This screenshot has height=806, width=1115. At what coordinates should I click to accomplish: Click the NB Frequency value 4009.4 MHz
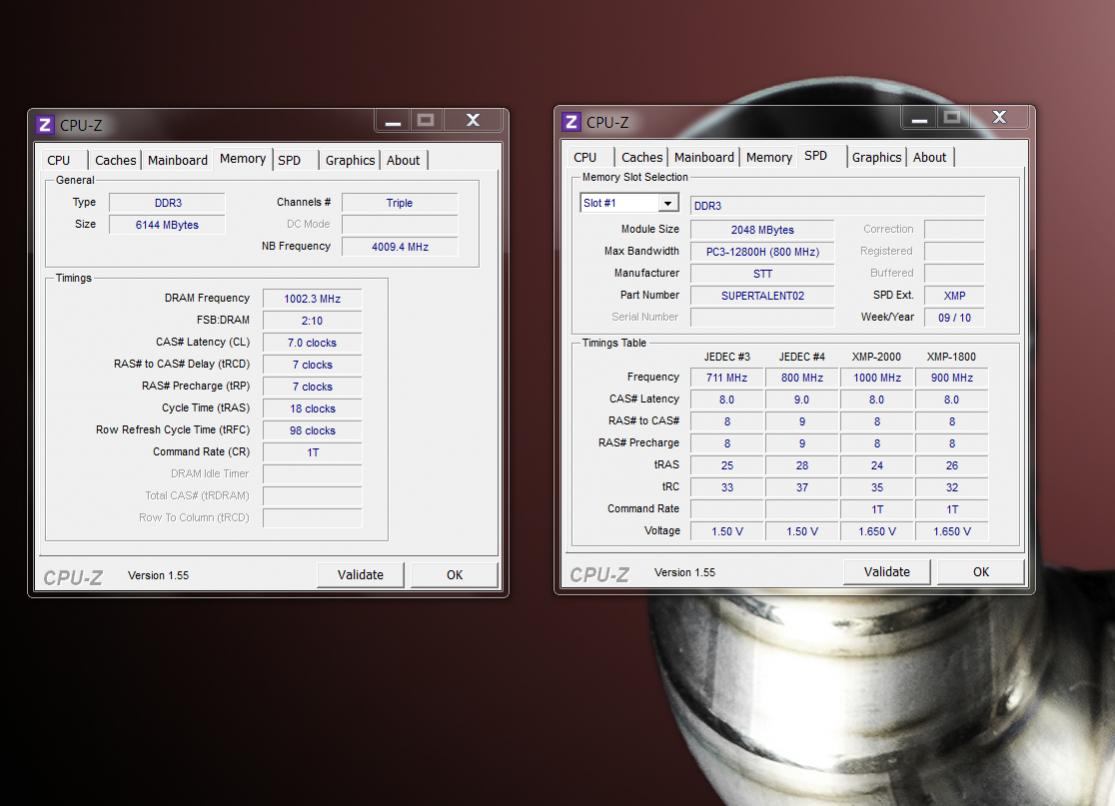(400, 247)
